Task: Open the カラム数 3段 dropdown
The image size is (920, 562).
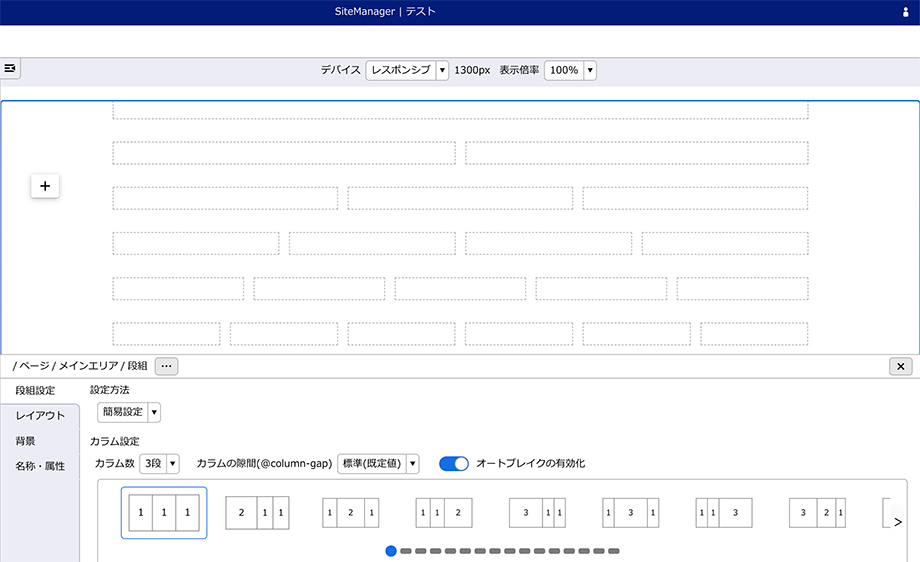Action: tap(159, 463)
